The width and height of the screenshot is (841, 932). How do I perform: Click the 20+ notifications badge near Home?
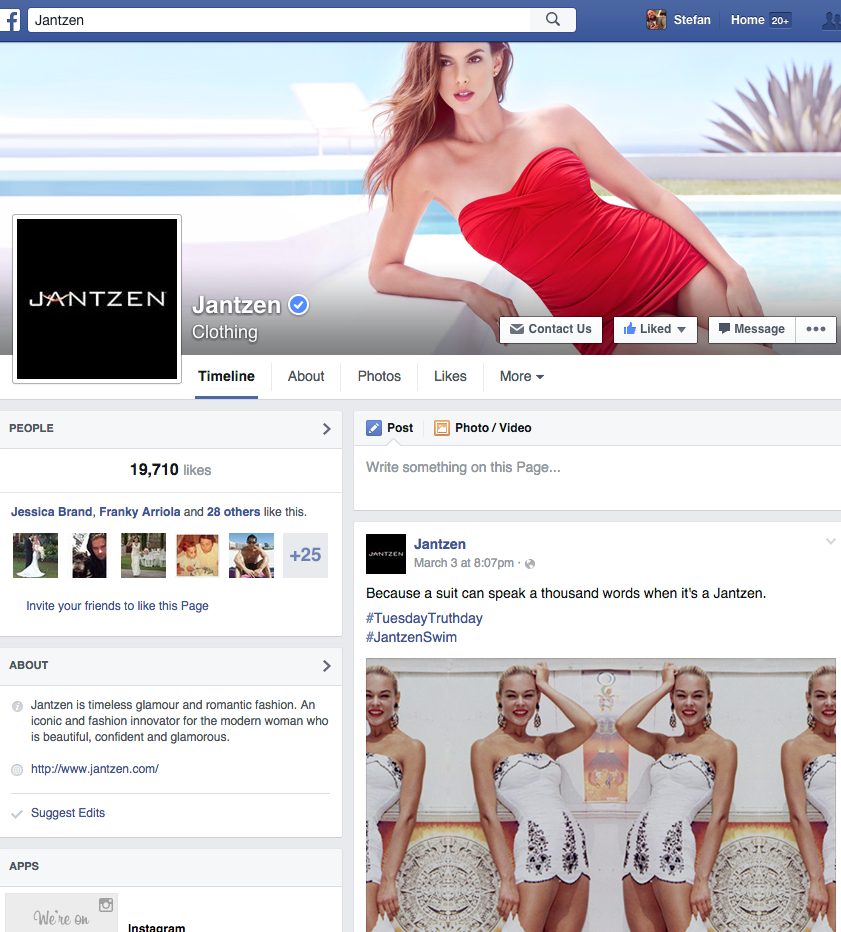coord(780,20)
